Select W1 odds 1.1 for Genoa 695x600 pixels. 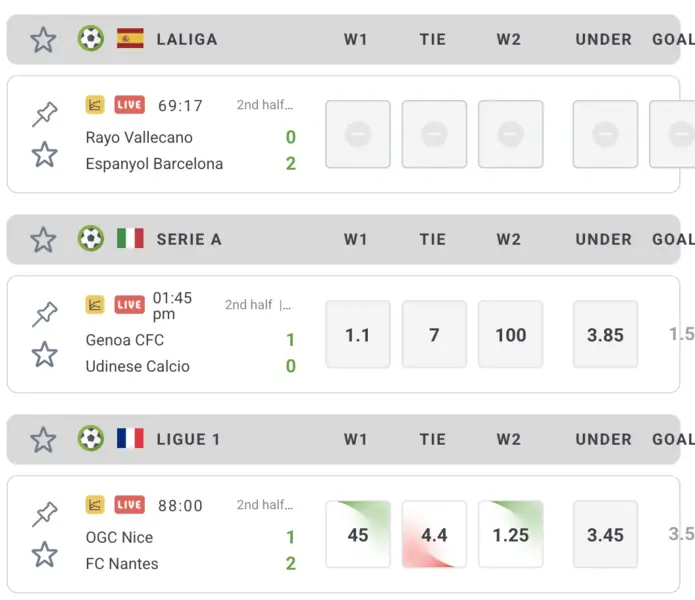(x=358, y=335)
